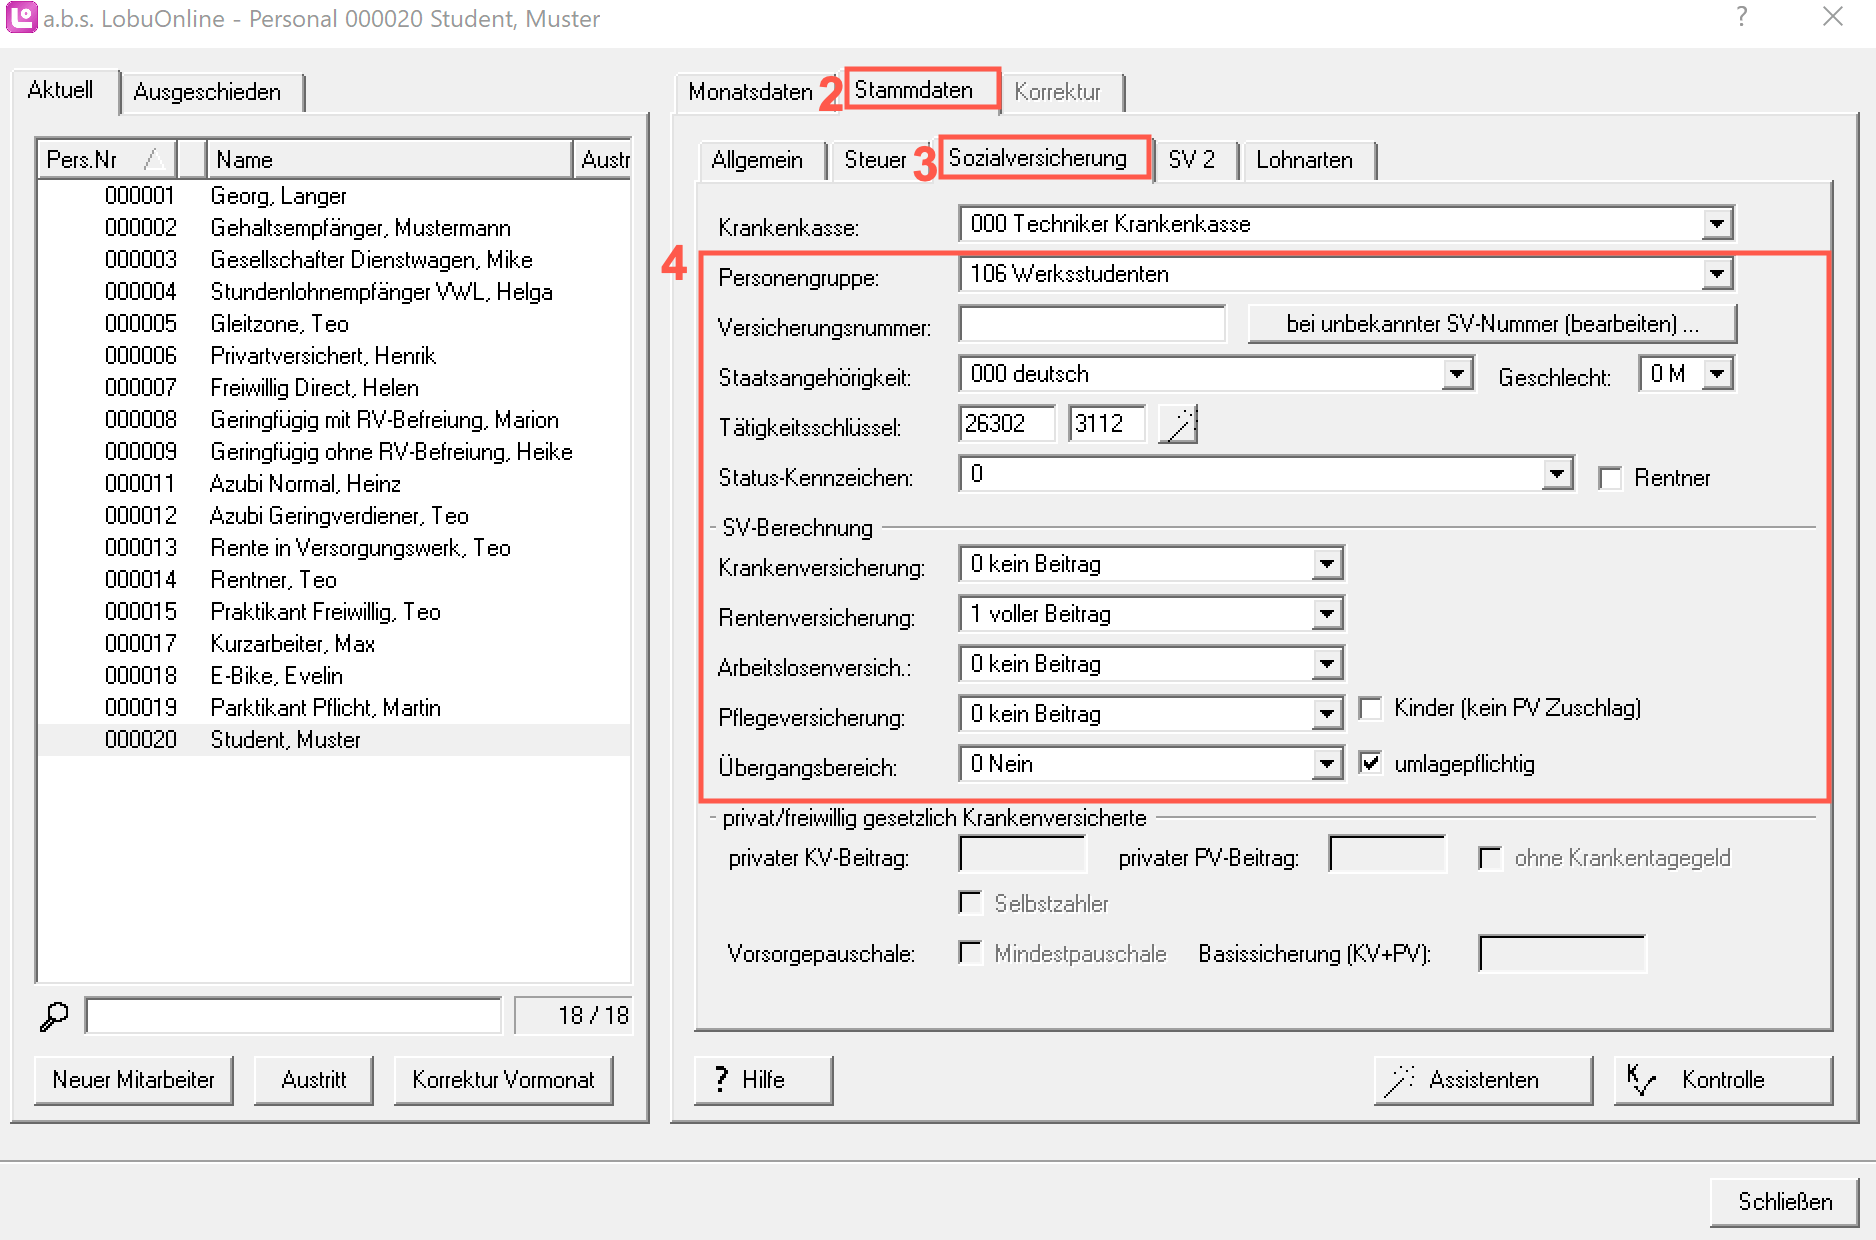
Task: Click the Neuer Mitarbeiter button
Action: [133, 1080]
